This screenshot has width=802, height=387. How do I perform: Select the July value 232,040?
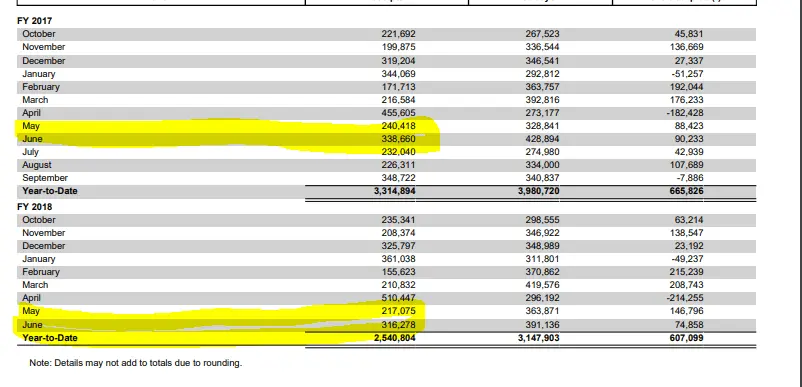(x=398, y=152)
